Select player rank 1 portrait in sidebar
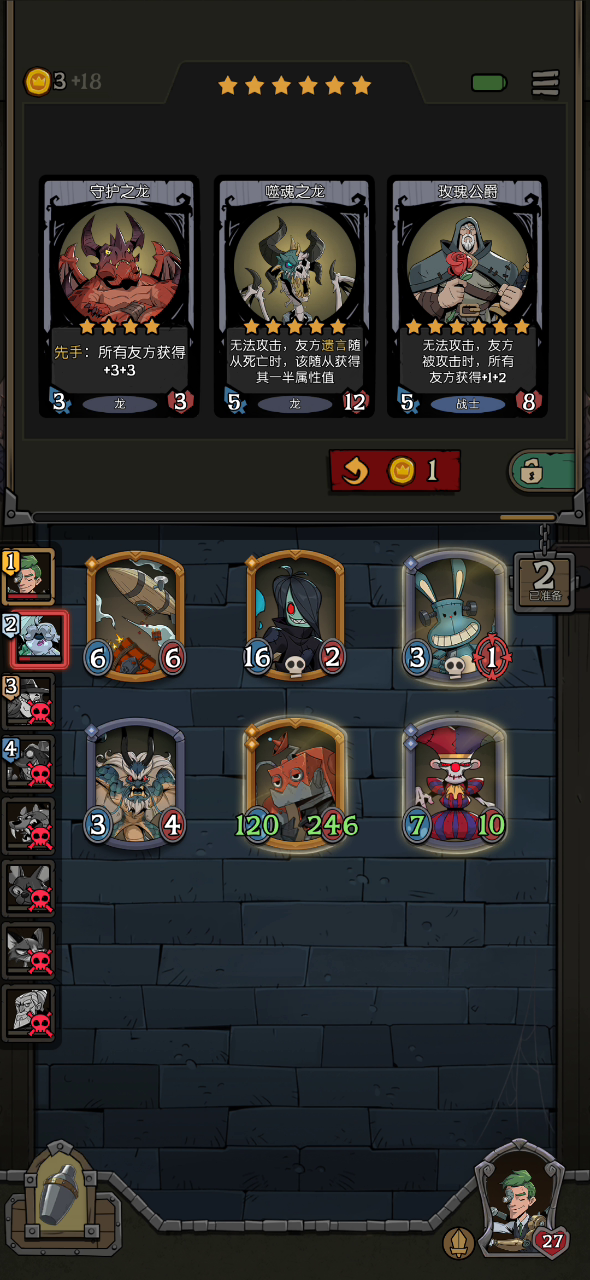This screenshot has height=1280, width=590. click(28, 576)
